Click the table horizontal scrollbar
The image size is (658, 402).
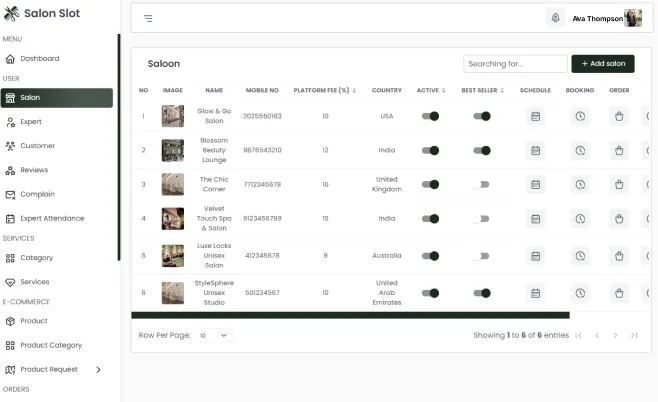click(x=350, y=315)
